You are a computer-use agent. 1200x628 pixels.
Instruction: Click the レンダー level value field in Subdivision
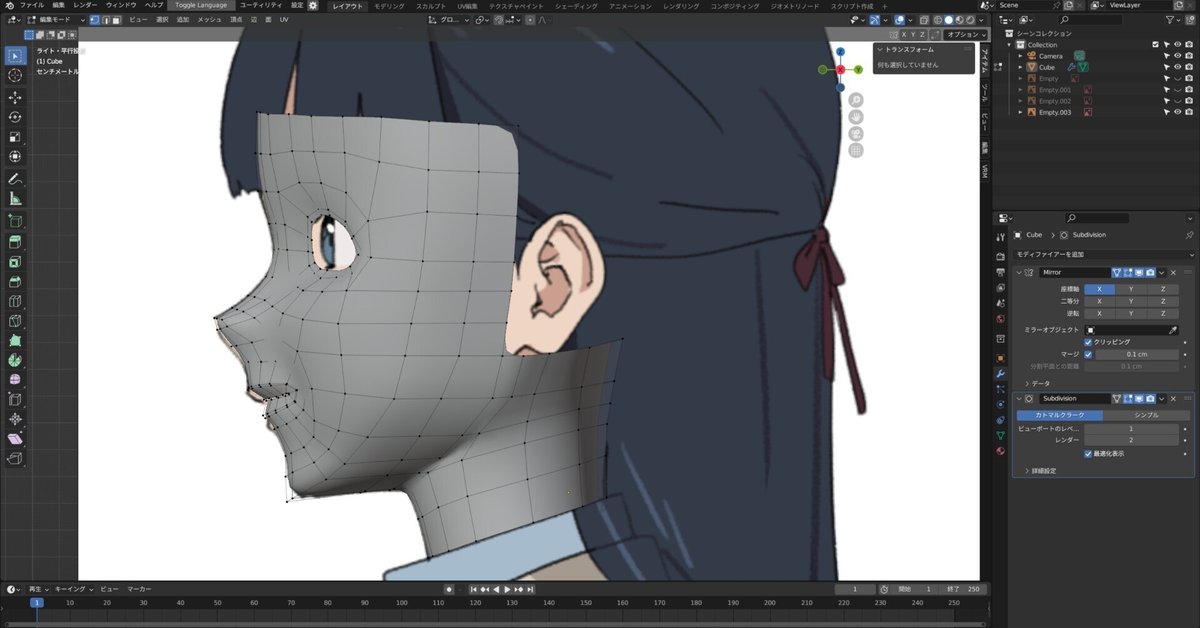1131,440
